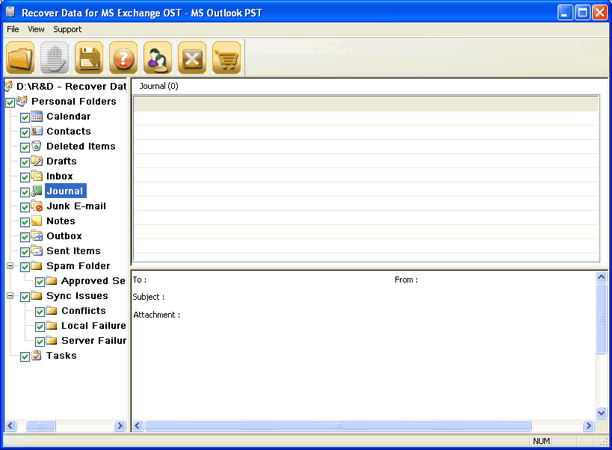Collapse the Spam Folder tree node

[10, 266]
